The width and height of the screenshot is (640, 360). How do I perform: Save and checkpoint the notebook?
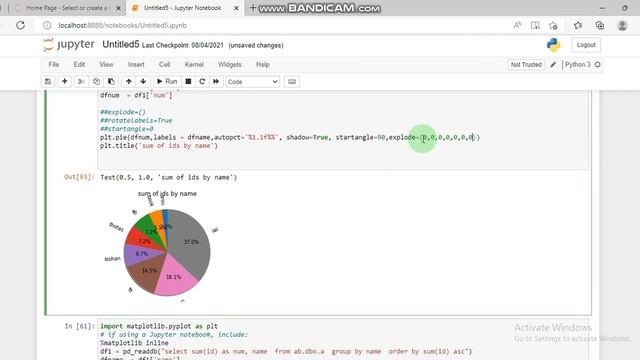[48, 82]
